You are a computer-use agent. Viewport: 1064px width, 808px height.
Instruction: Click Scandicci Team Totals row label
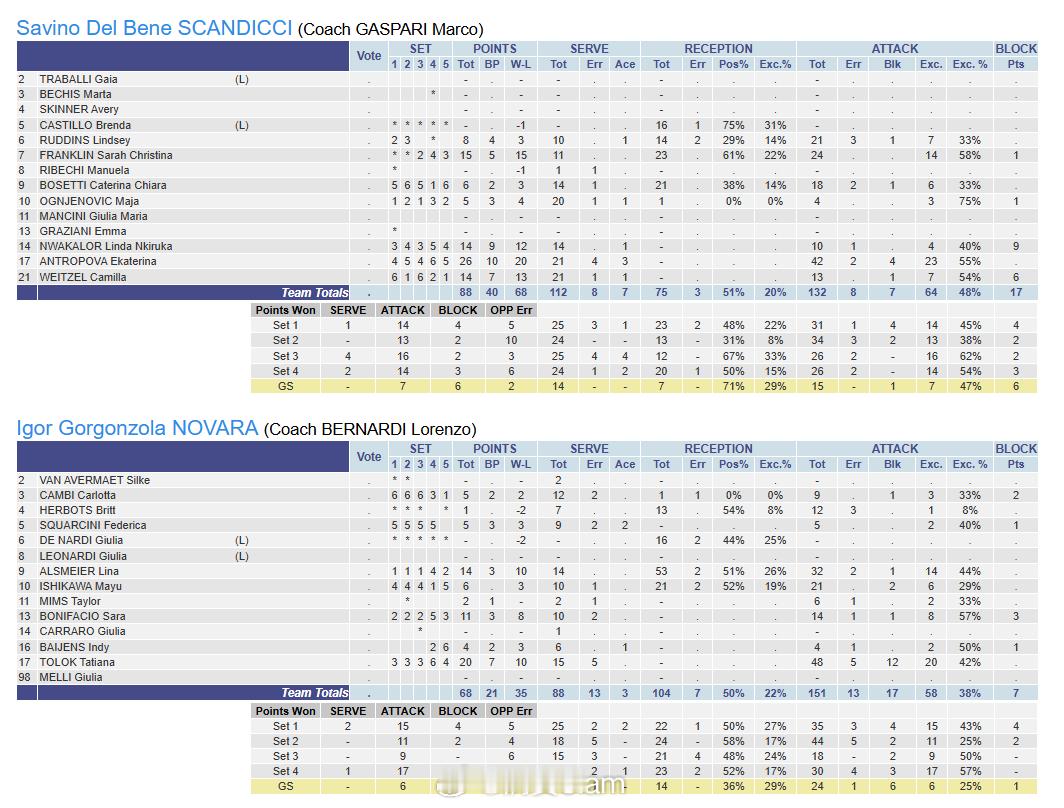point(315,292)
